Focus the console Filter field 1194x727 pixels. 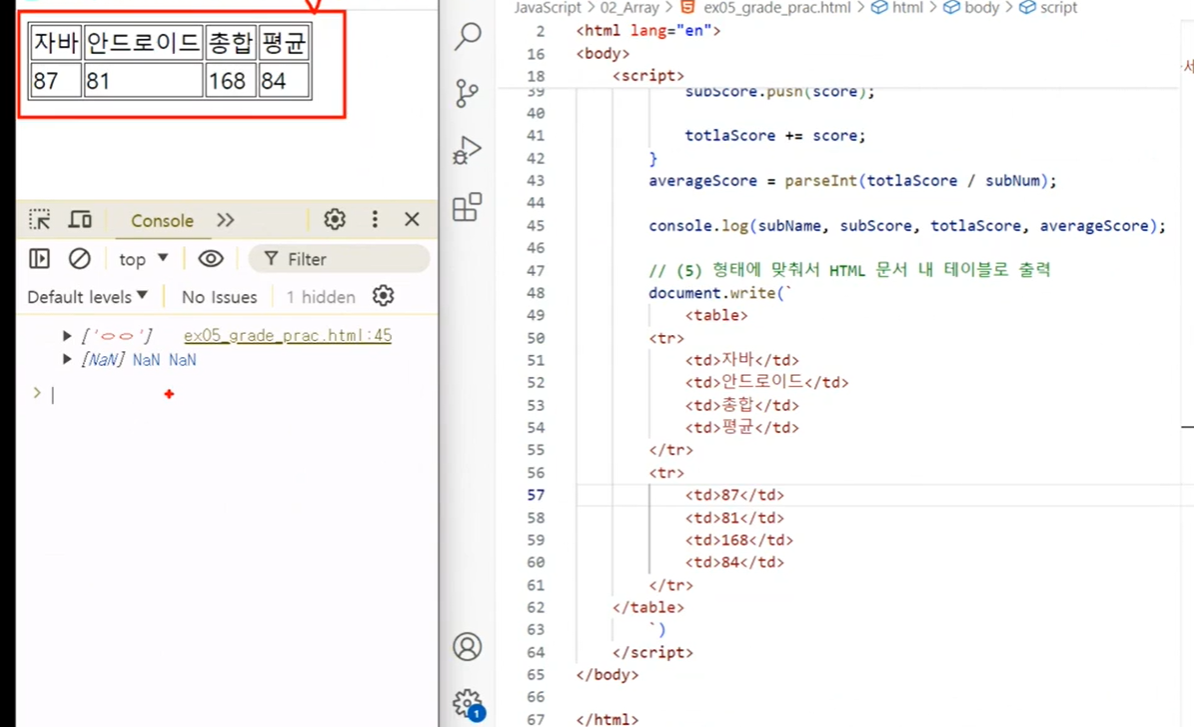340,259
